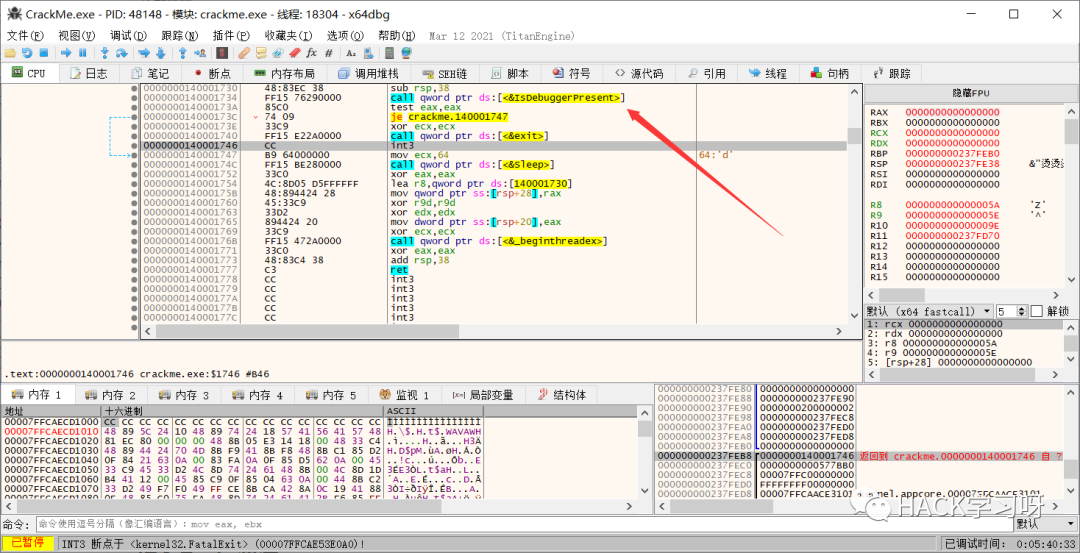Image resolution: width=1080 pixels, height=553 pixels.
Task: Click the Restart debugging icon
Action: 27,52
